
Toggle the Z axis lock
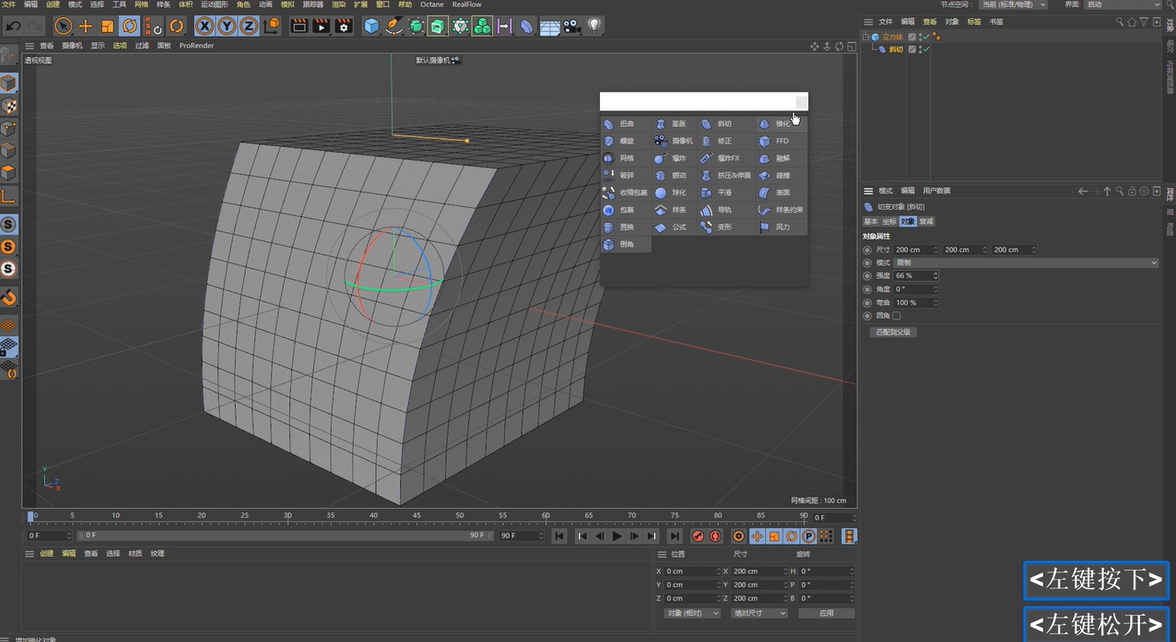[248, 26]
